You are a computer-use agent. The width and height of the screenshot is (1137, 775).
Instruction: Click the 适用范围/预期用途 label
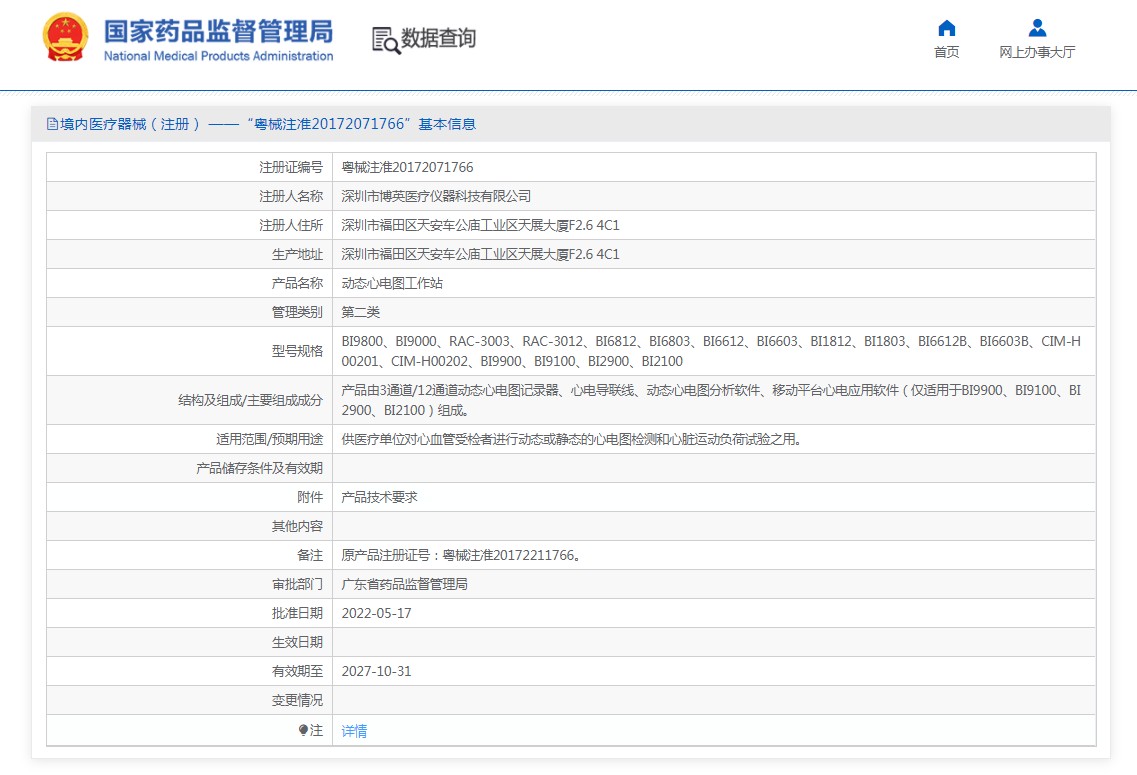point(269,439)
